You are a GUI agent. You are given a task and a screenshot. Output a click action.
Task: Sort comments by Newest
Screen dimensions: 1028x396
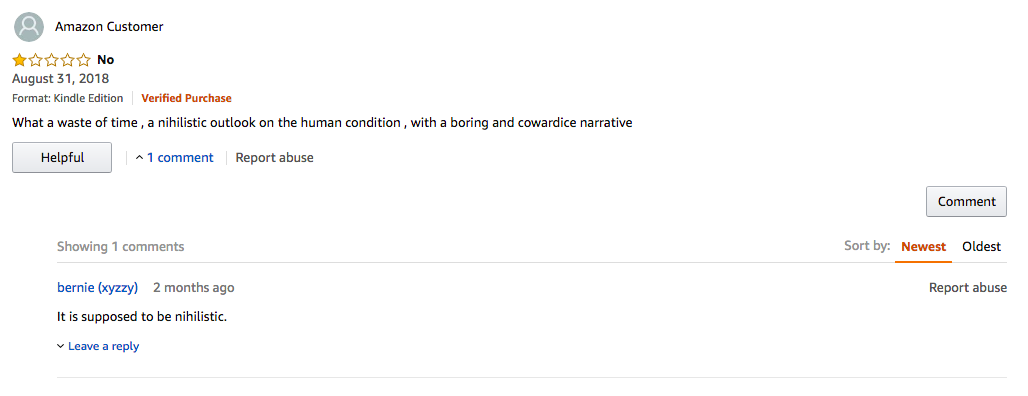(923, 247)
